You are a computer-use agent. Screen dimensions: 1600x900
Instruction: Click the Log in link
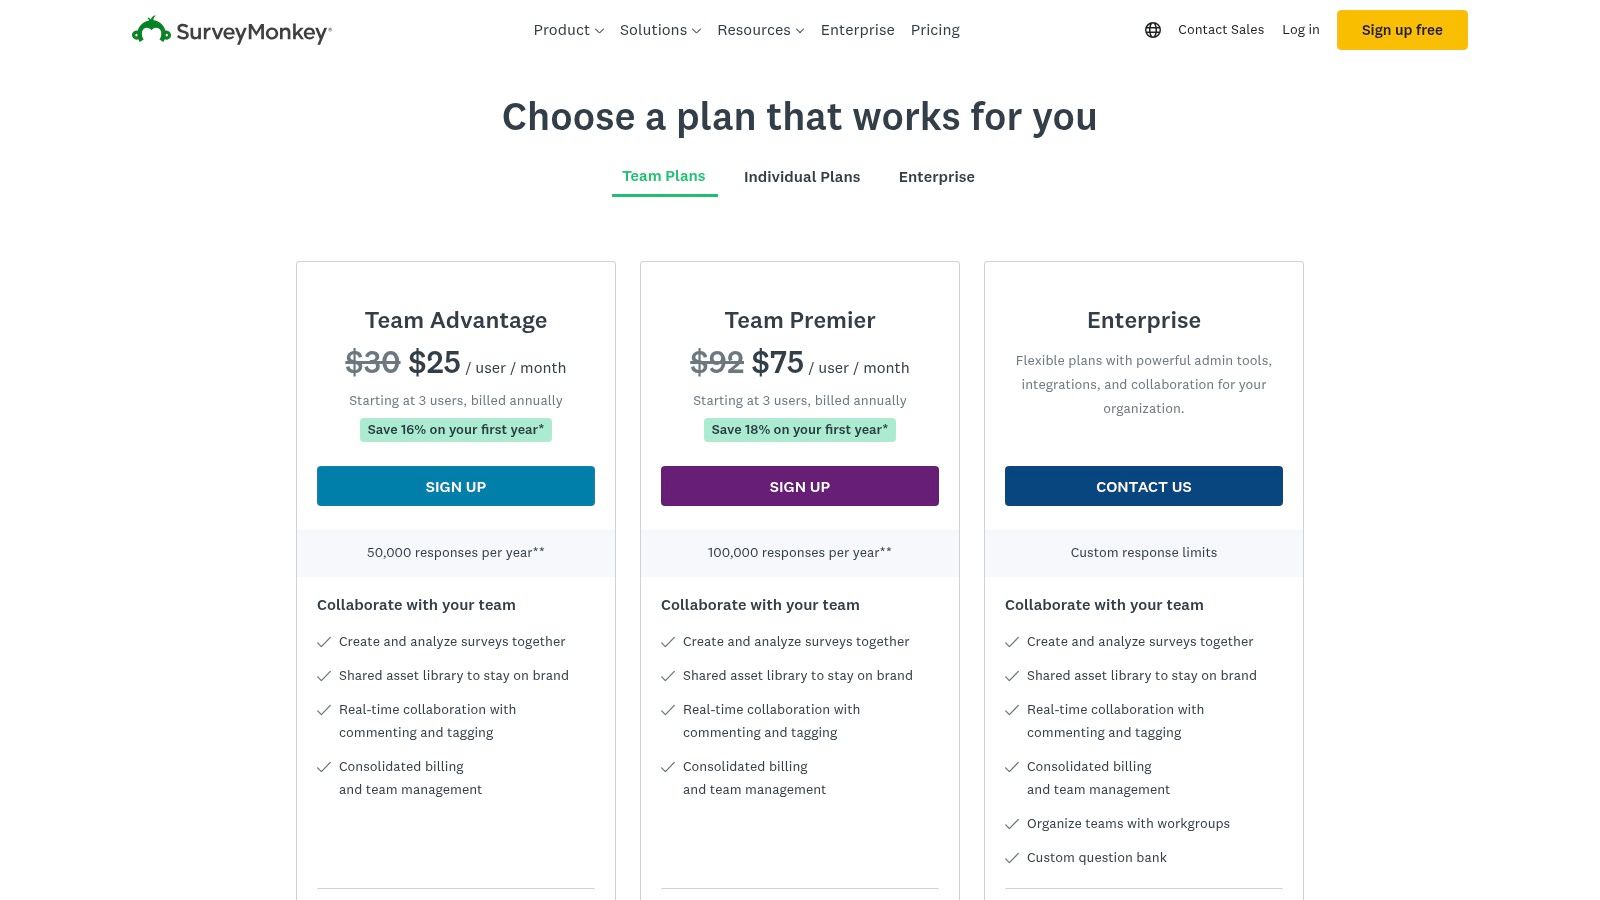point(1300,30)
